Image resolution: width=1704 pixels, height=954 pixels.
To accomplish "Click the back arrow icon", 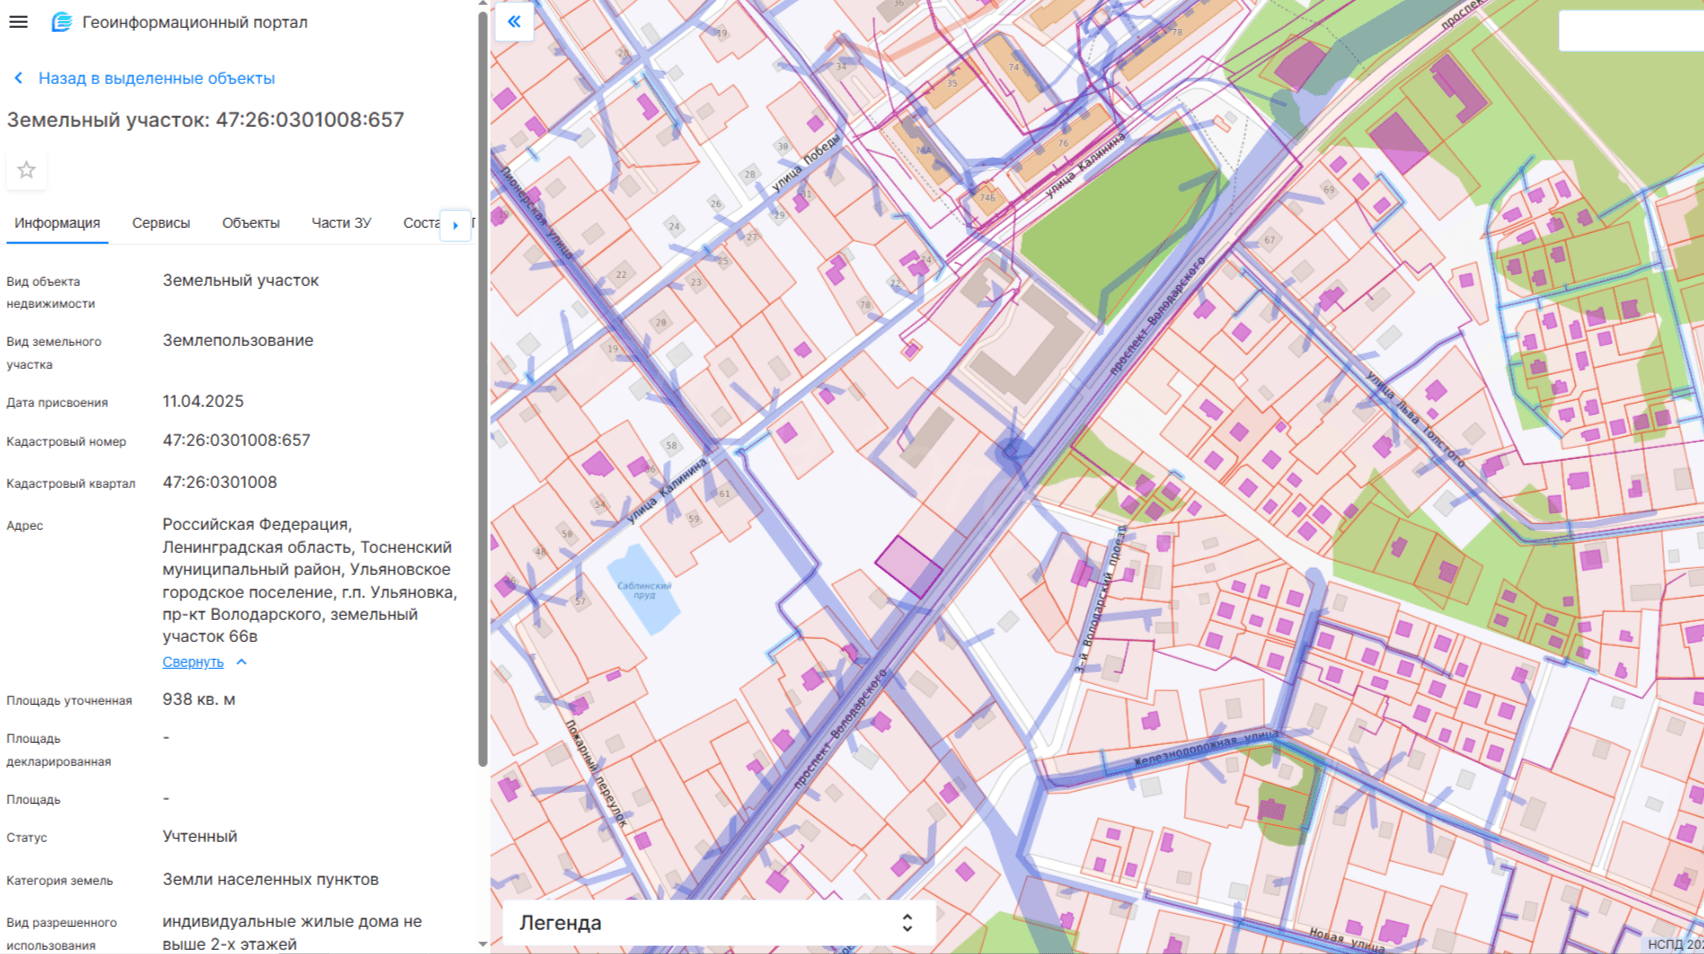I will tap(18, 78).
